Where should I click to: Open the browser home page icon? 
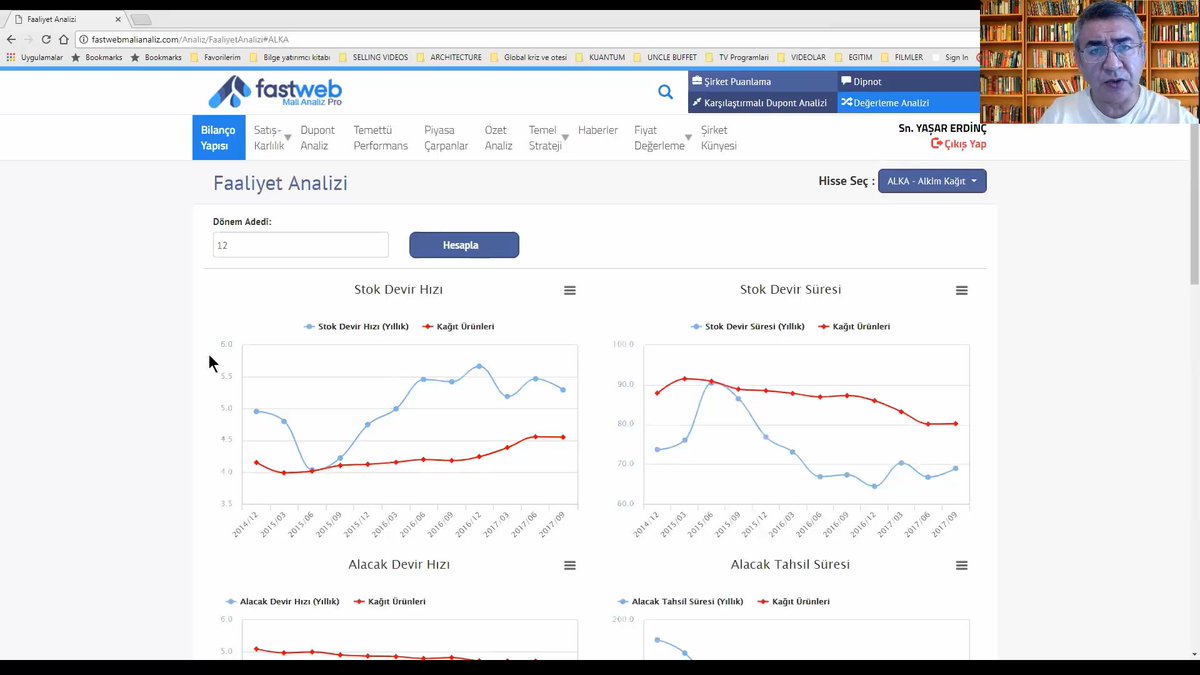[x=63, y=39]
